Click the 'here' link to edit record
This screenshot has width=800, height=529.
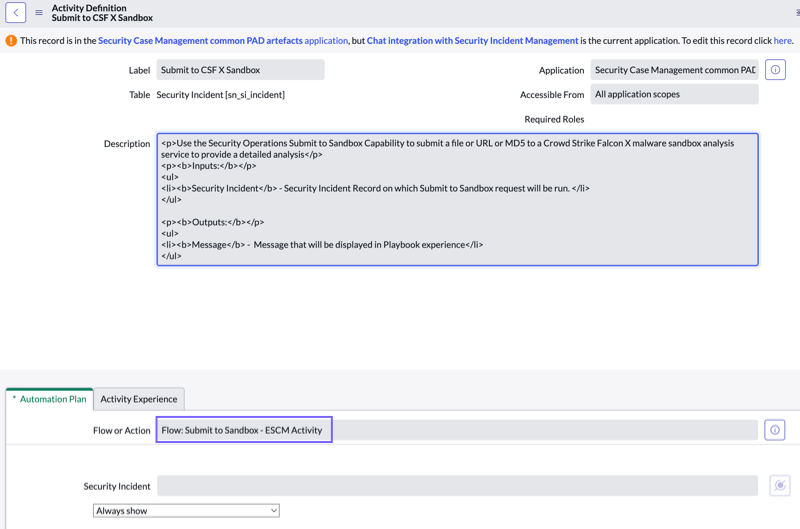[782, 41]
